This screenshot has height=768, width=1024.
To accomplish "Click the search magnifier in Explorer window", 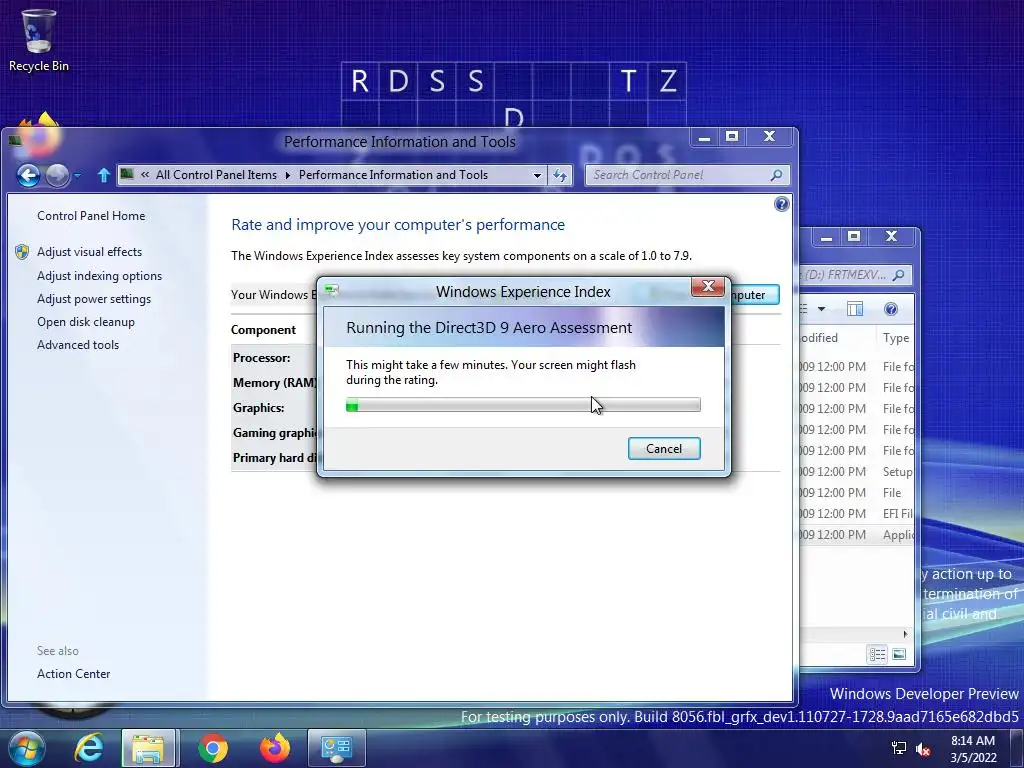I will 898,275.
